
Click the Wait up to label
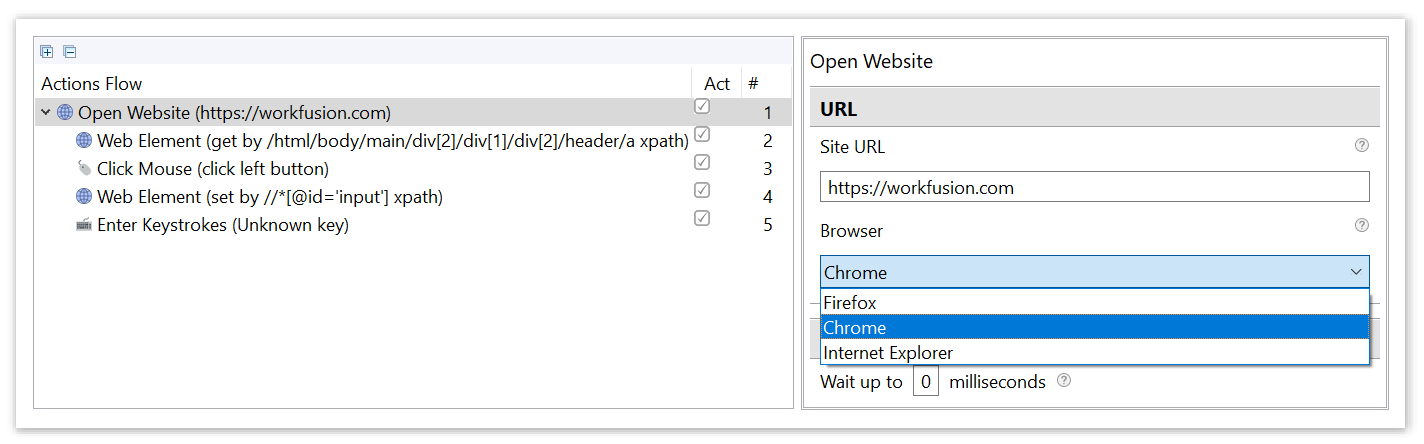coord(861,382)
